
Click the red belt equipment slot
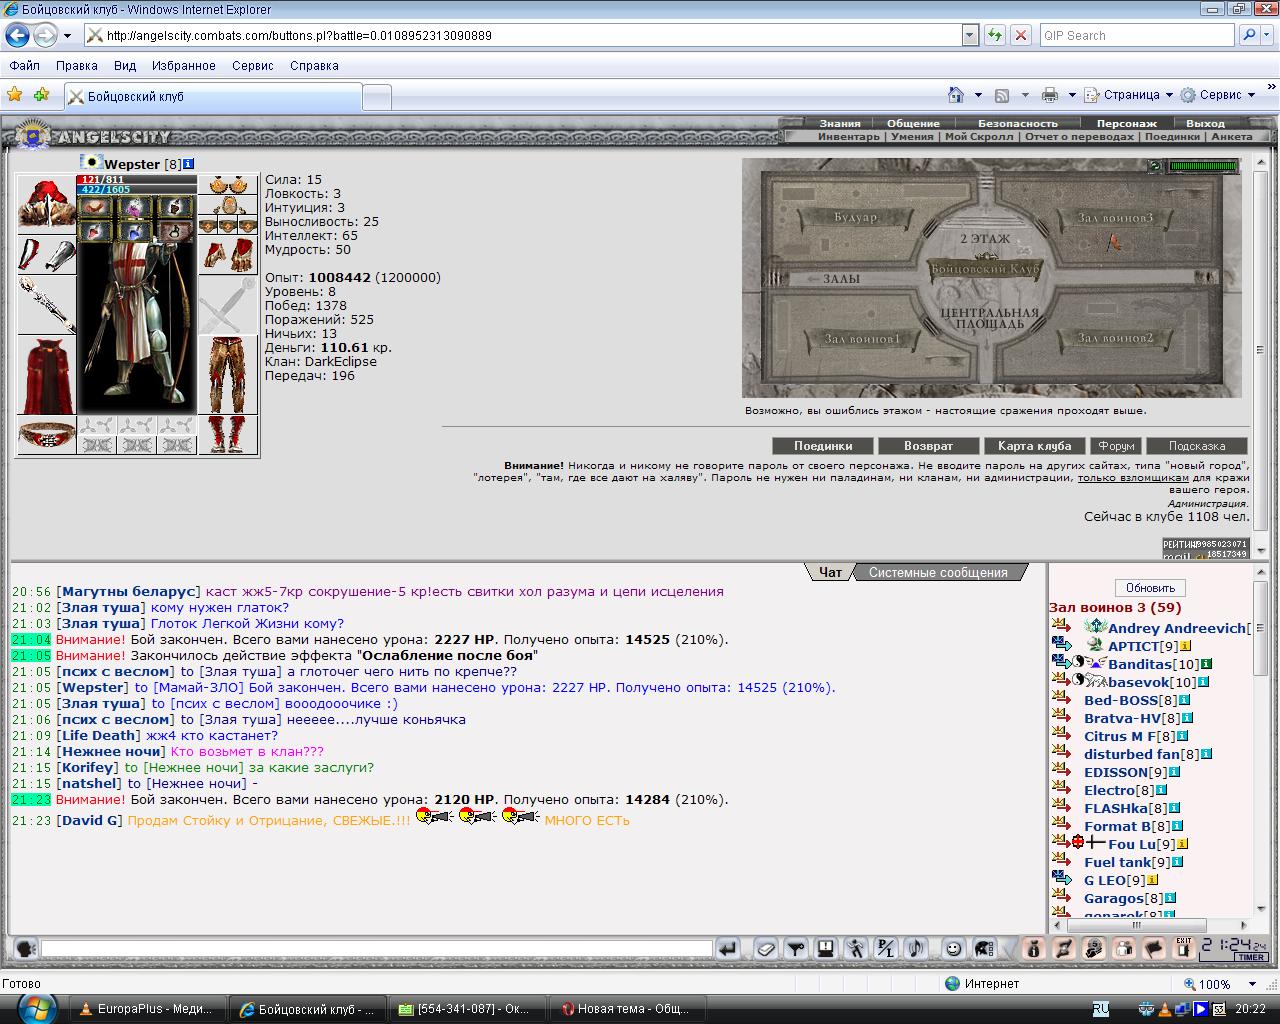coord(46,435)
